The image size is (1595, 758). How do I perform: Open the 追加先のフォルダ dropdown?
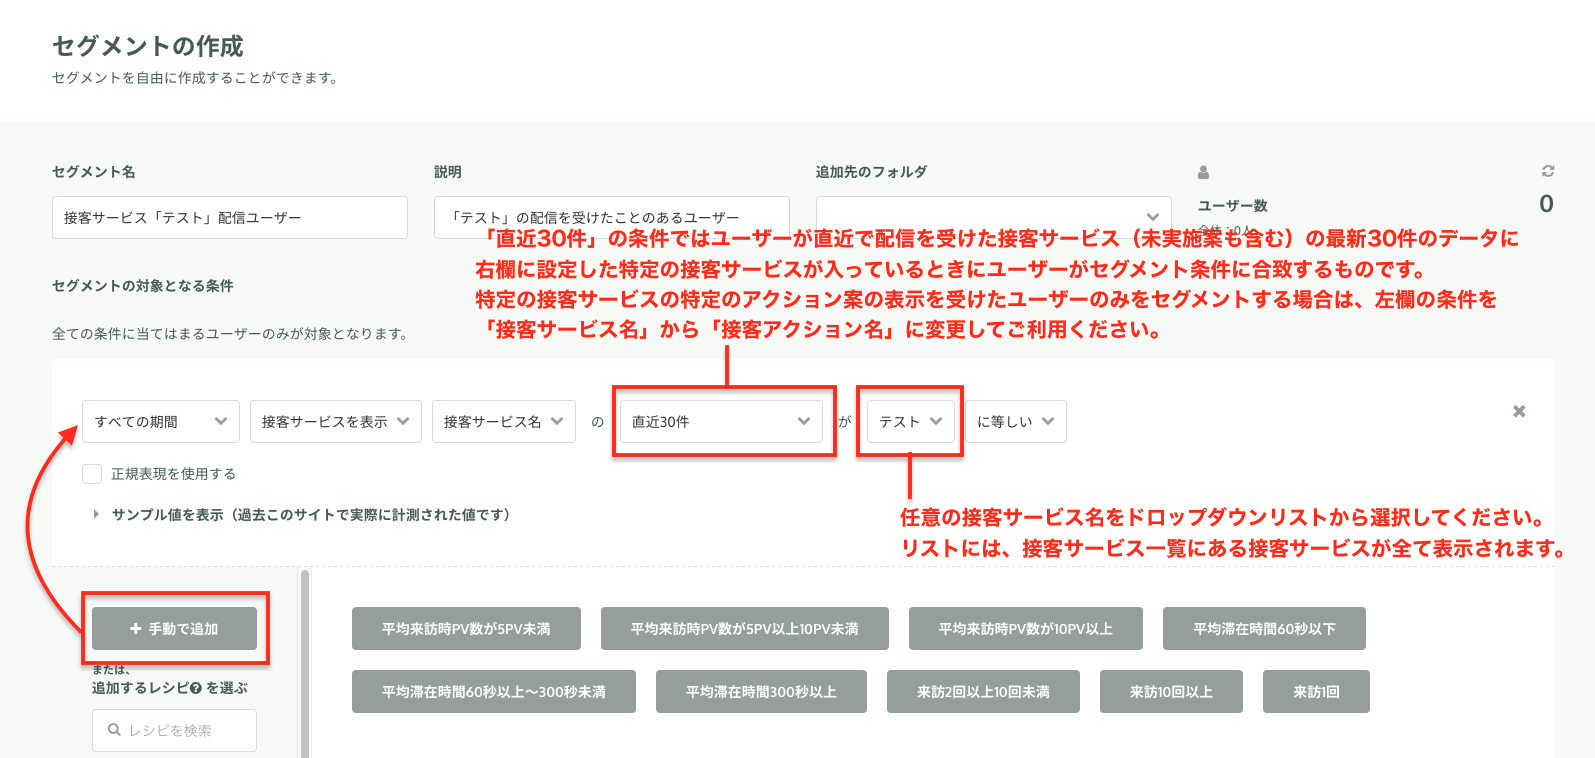point(993,217)
